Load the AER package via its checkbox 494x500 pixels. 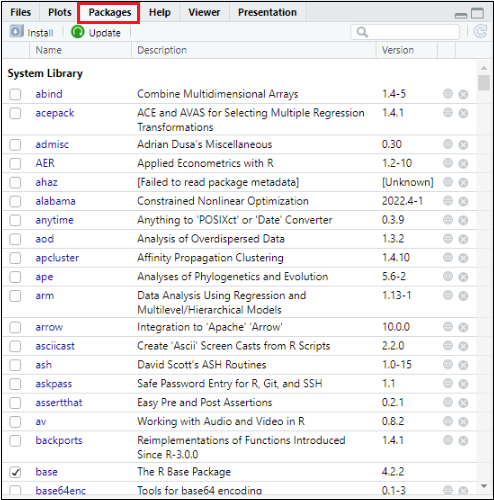[x=15, y=164]
